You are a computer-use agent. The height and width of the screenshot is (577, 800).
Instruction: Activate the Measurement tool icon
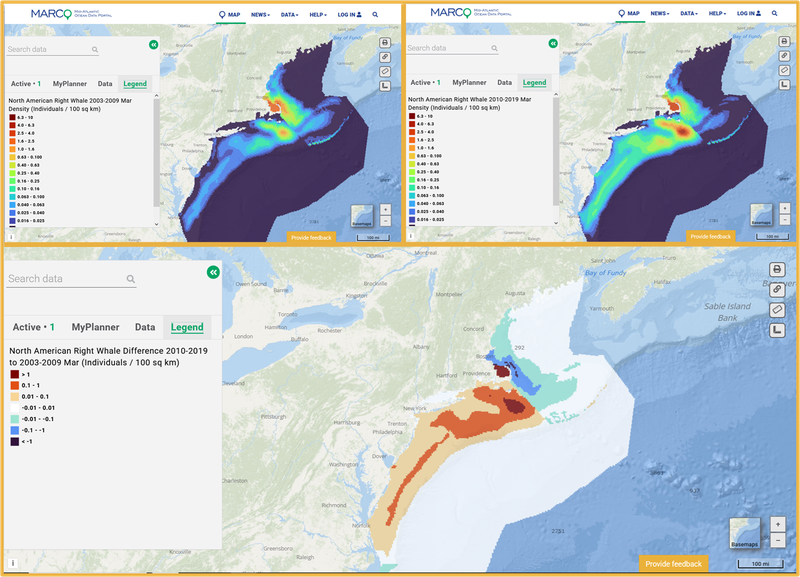(x=777, y=331)
